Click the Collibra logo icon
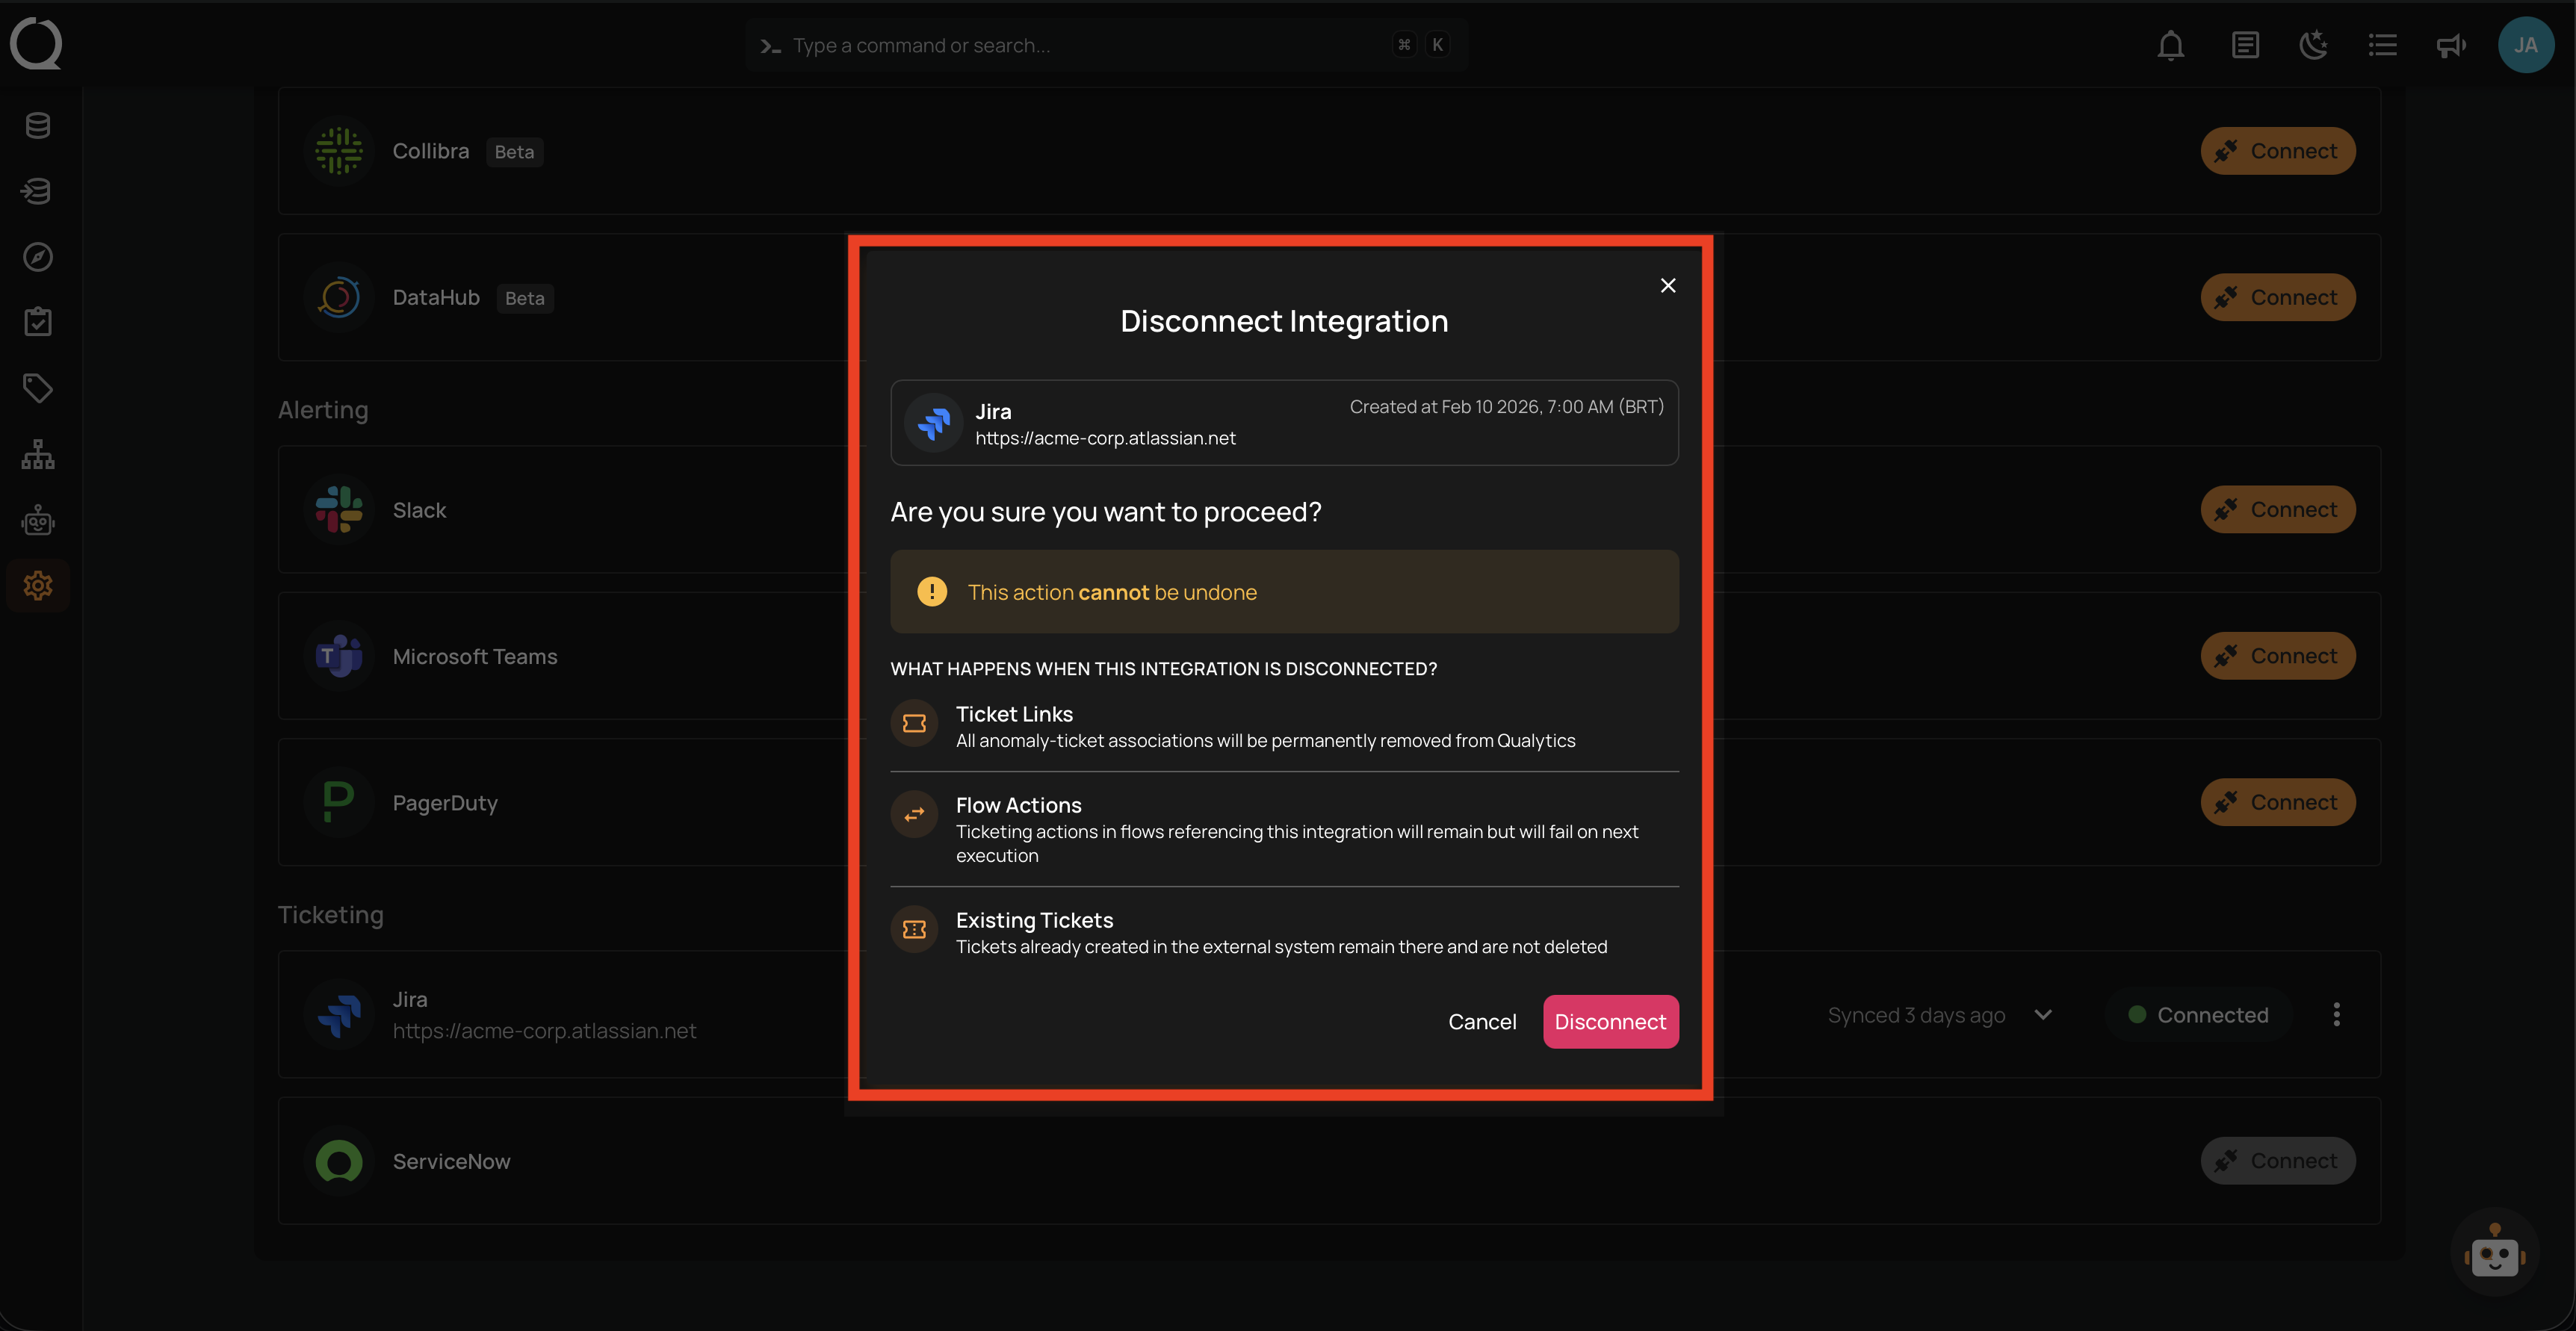 [339, 151]
